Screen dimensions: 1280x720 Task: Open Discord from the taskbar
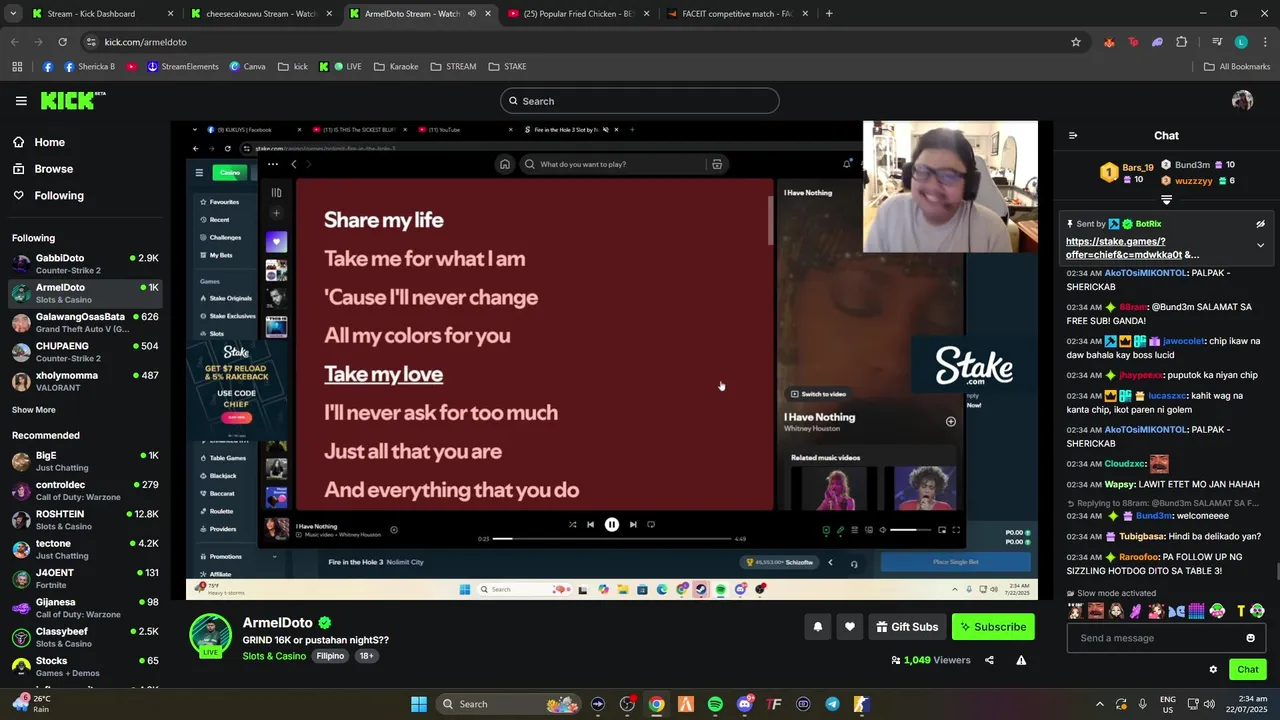coord(744,704)
